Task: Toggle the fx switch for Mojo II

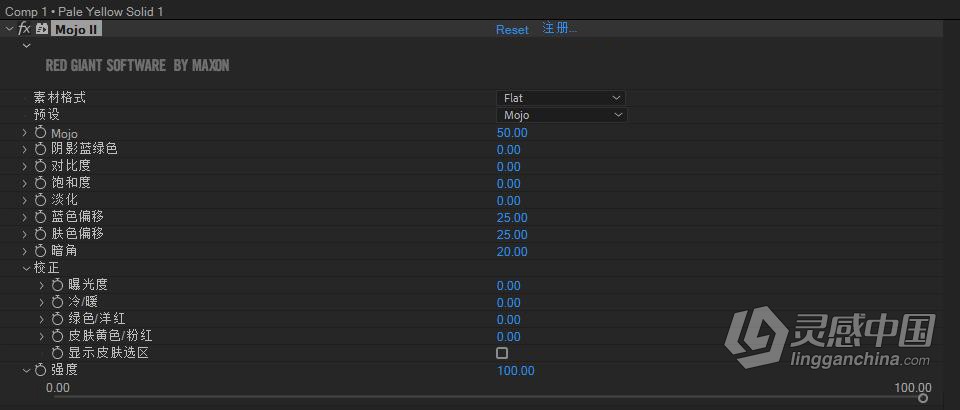Action: tap(24, 29)
